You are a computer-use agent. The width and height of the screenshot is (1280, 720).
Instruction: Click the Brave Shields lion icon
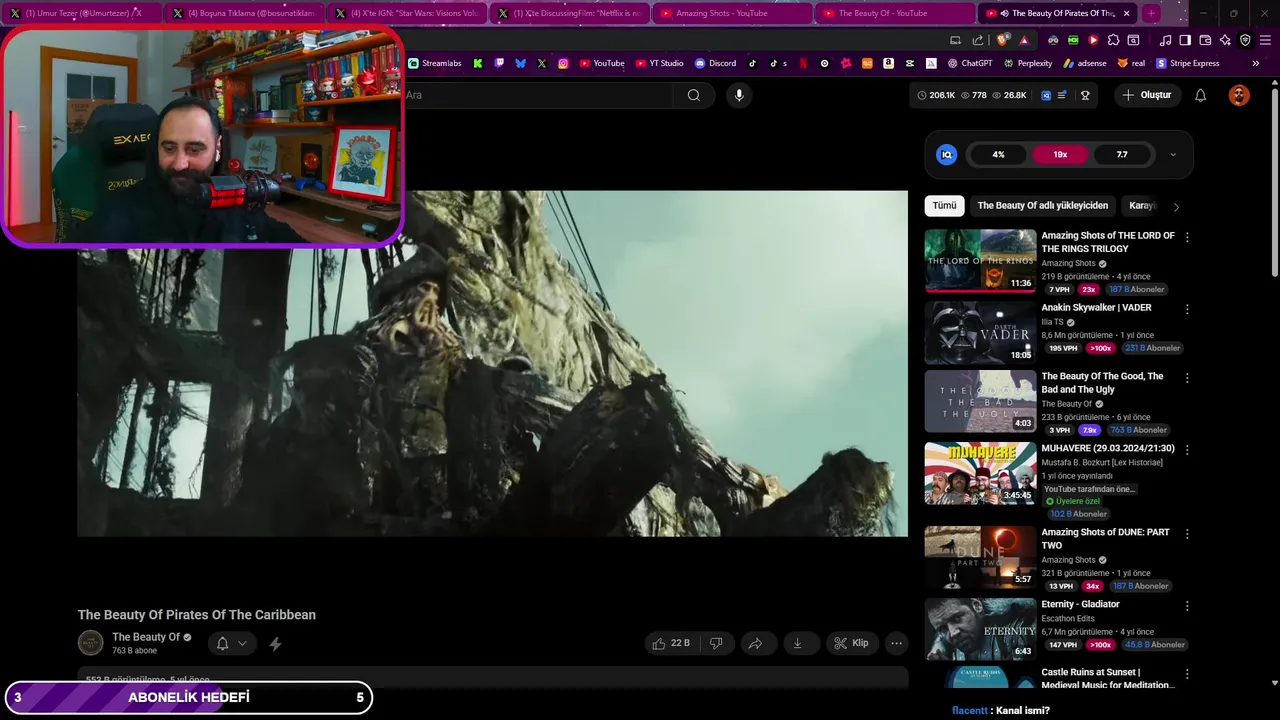point(1003,40)
